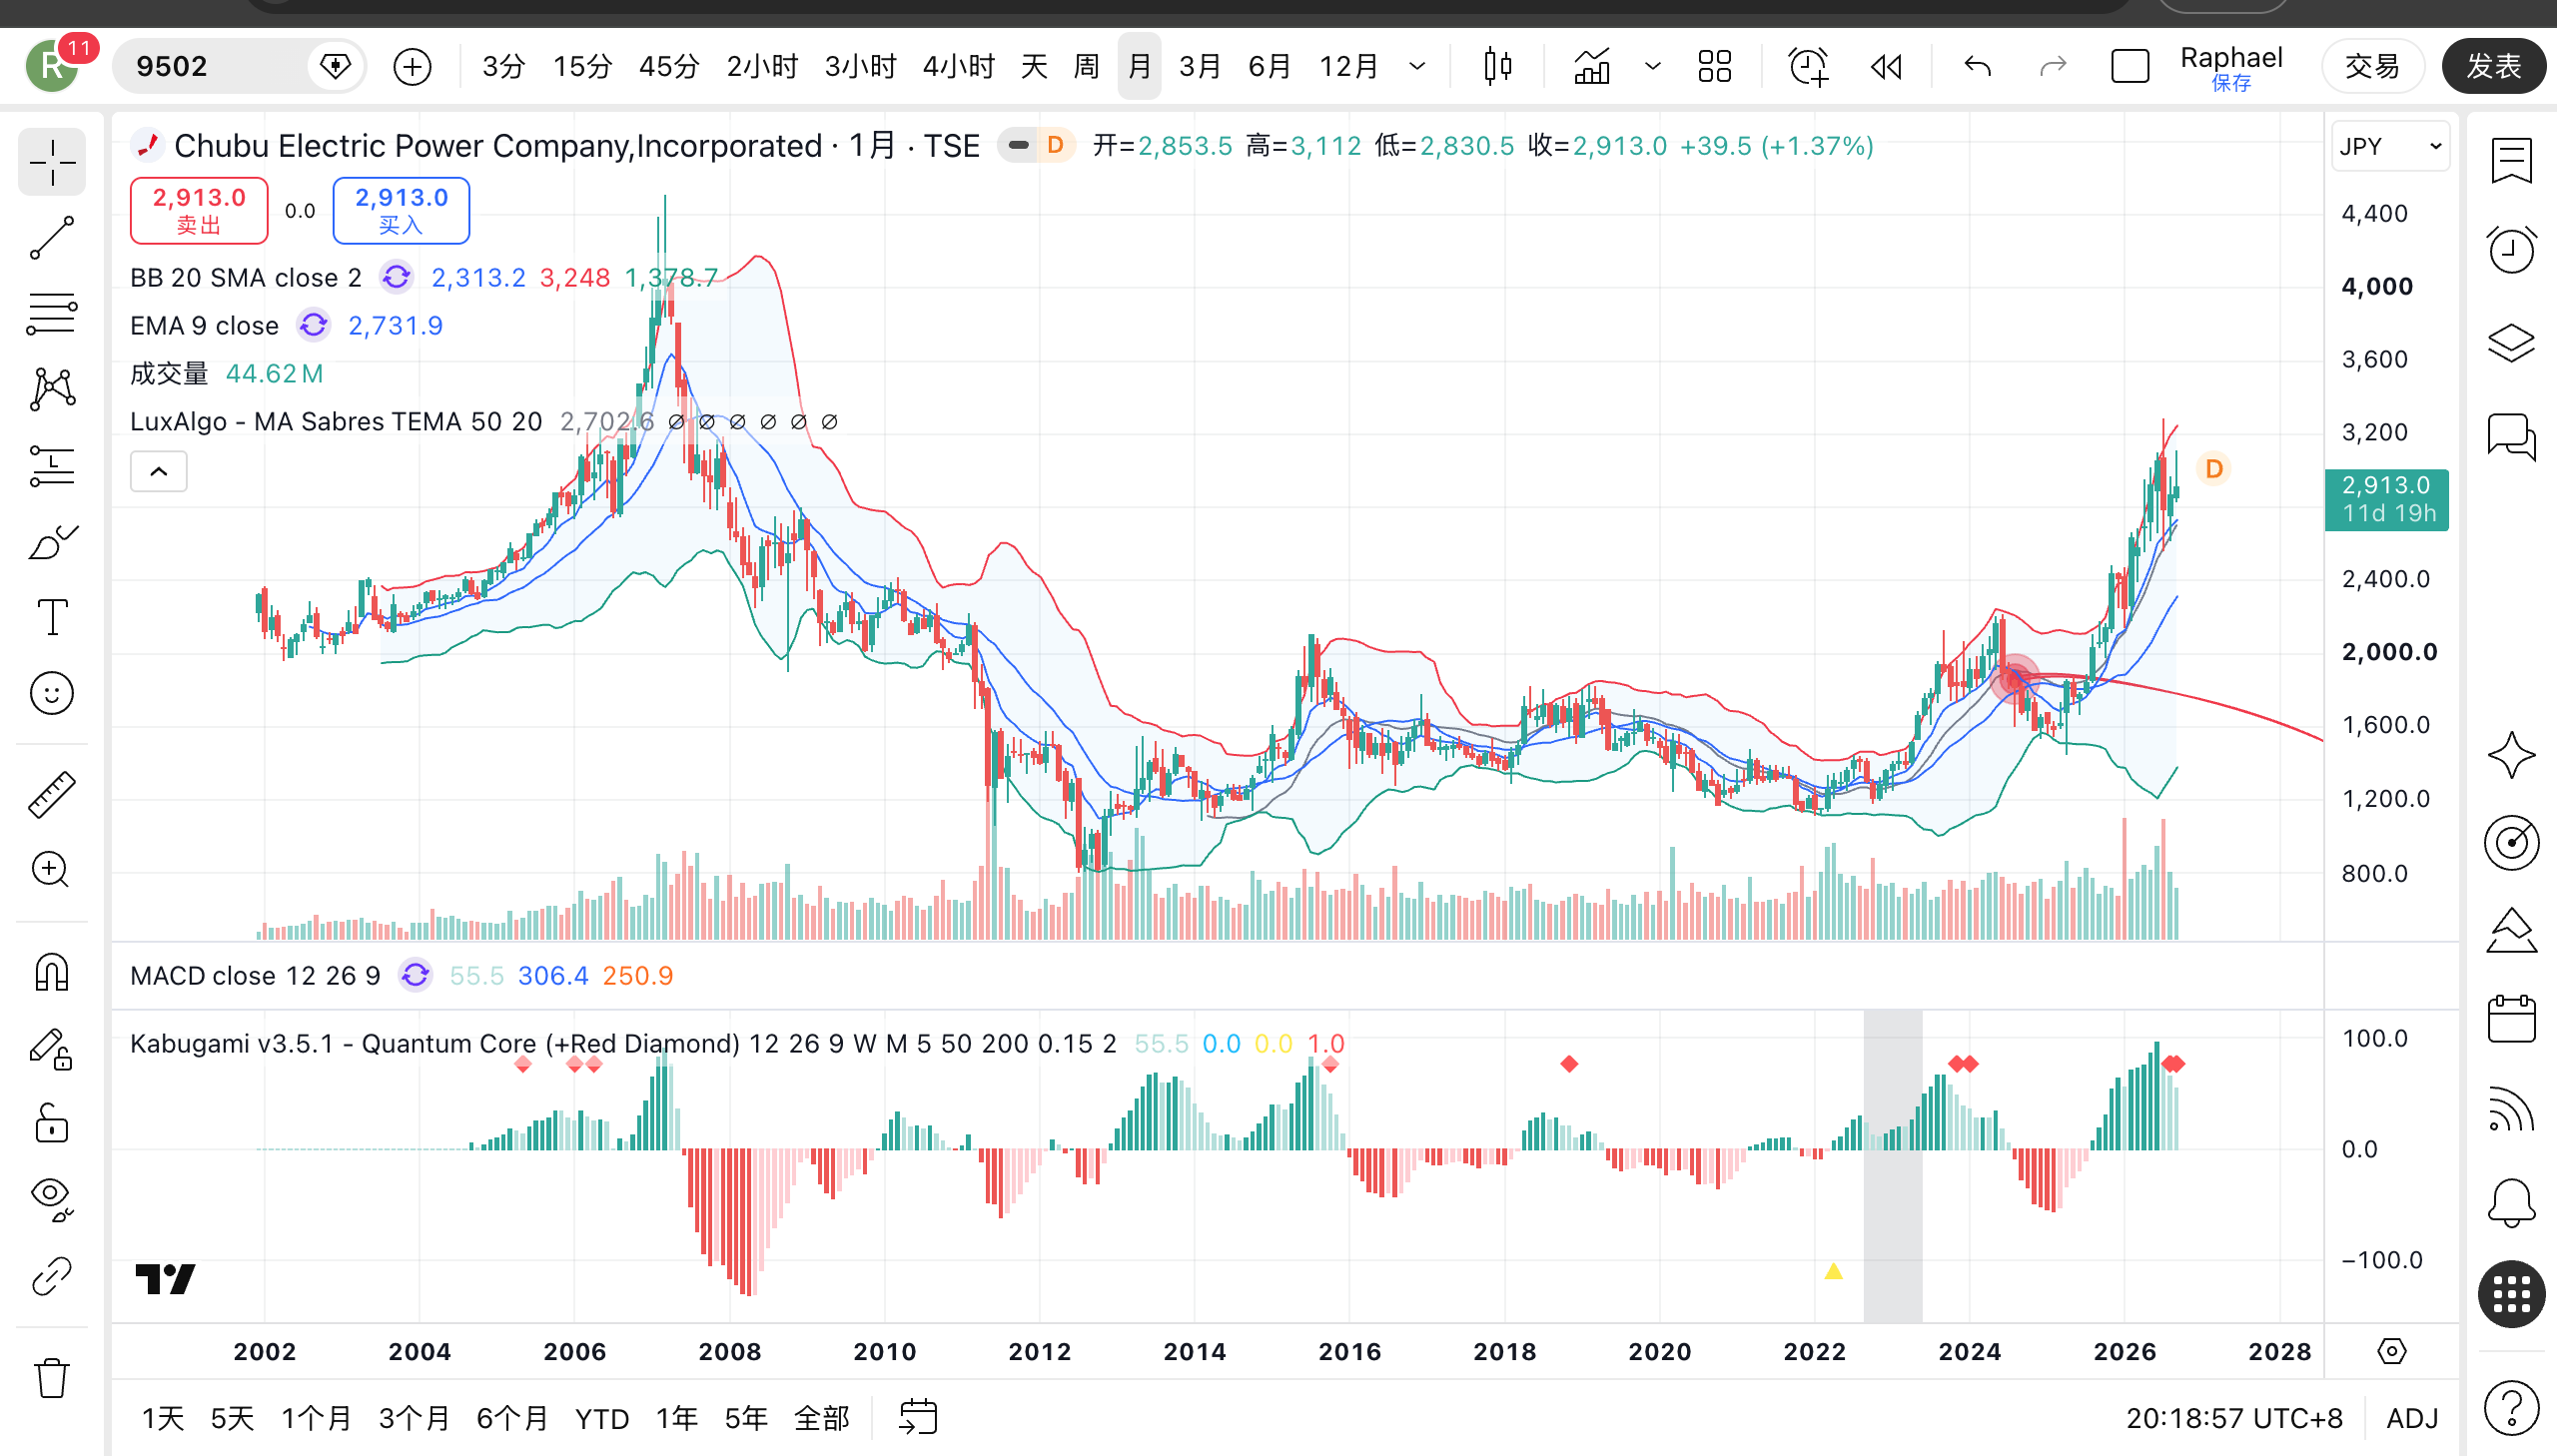Toggle the ADJ adjusted price setting
Screen dimensions: 2557x1456
click(x=2412, y=1418)
